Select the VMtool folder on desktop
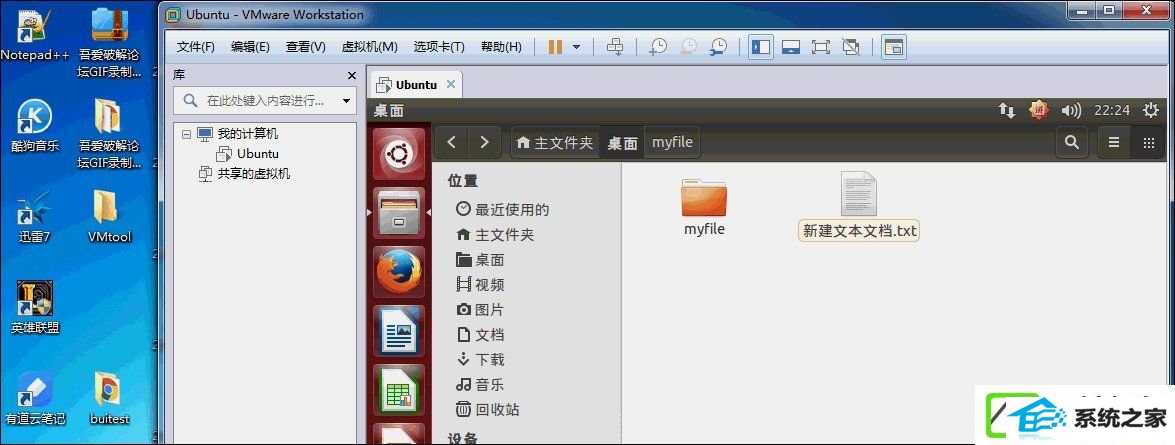This screenshot has width=1175, height=445. click(109, 217)
